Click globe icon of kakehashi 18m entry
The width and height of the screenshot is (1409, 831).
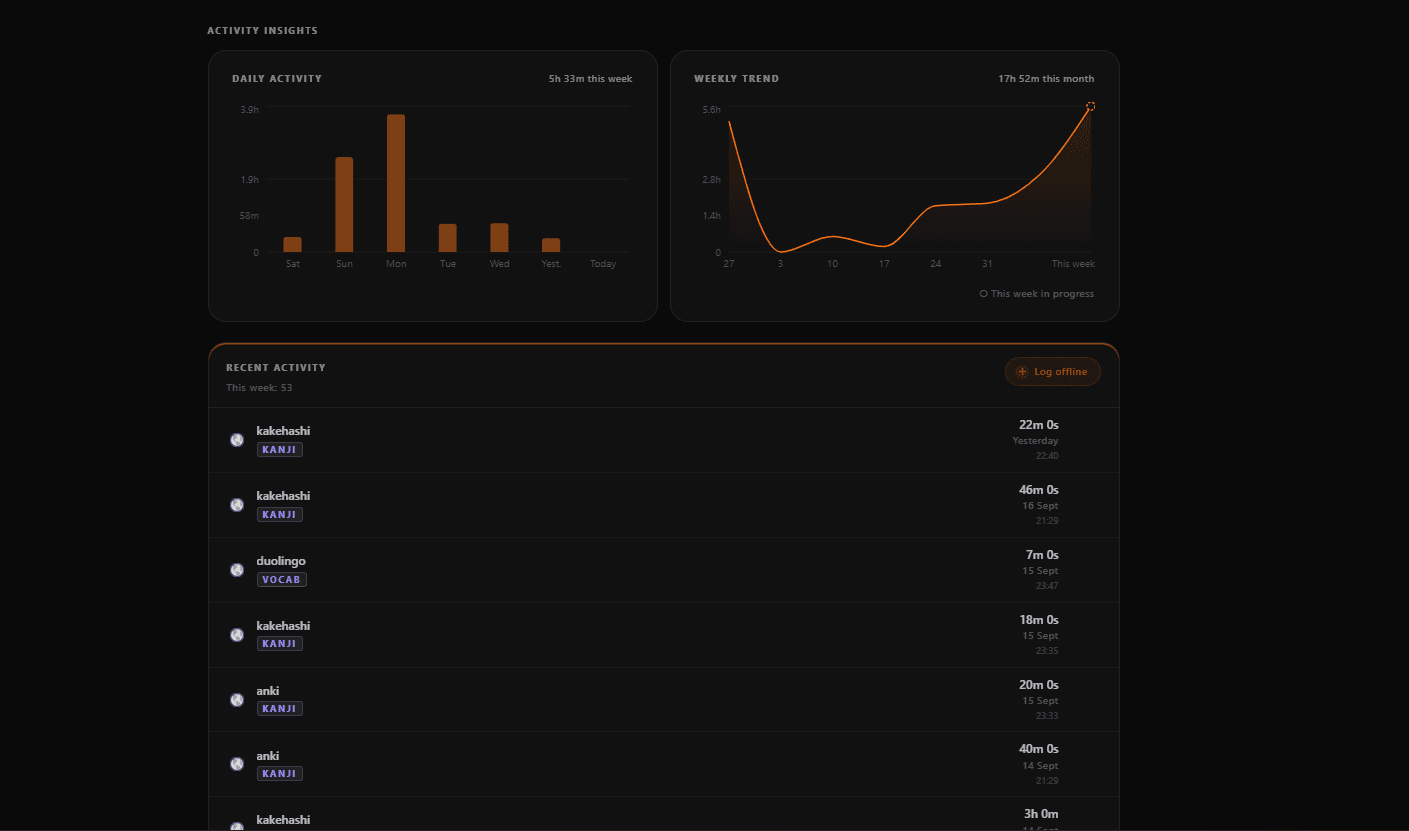point(237,635)
